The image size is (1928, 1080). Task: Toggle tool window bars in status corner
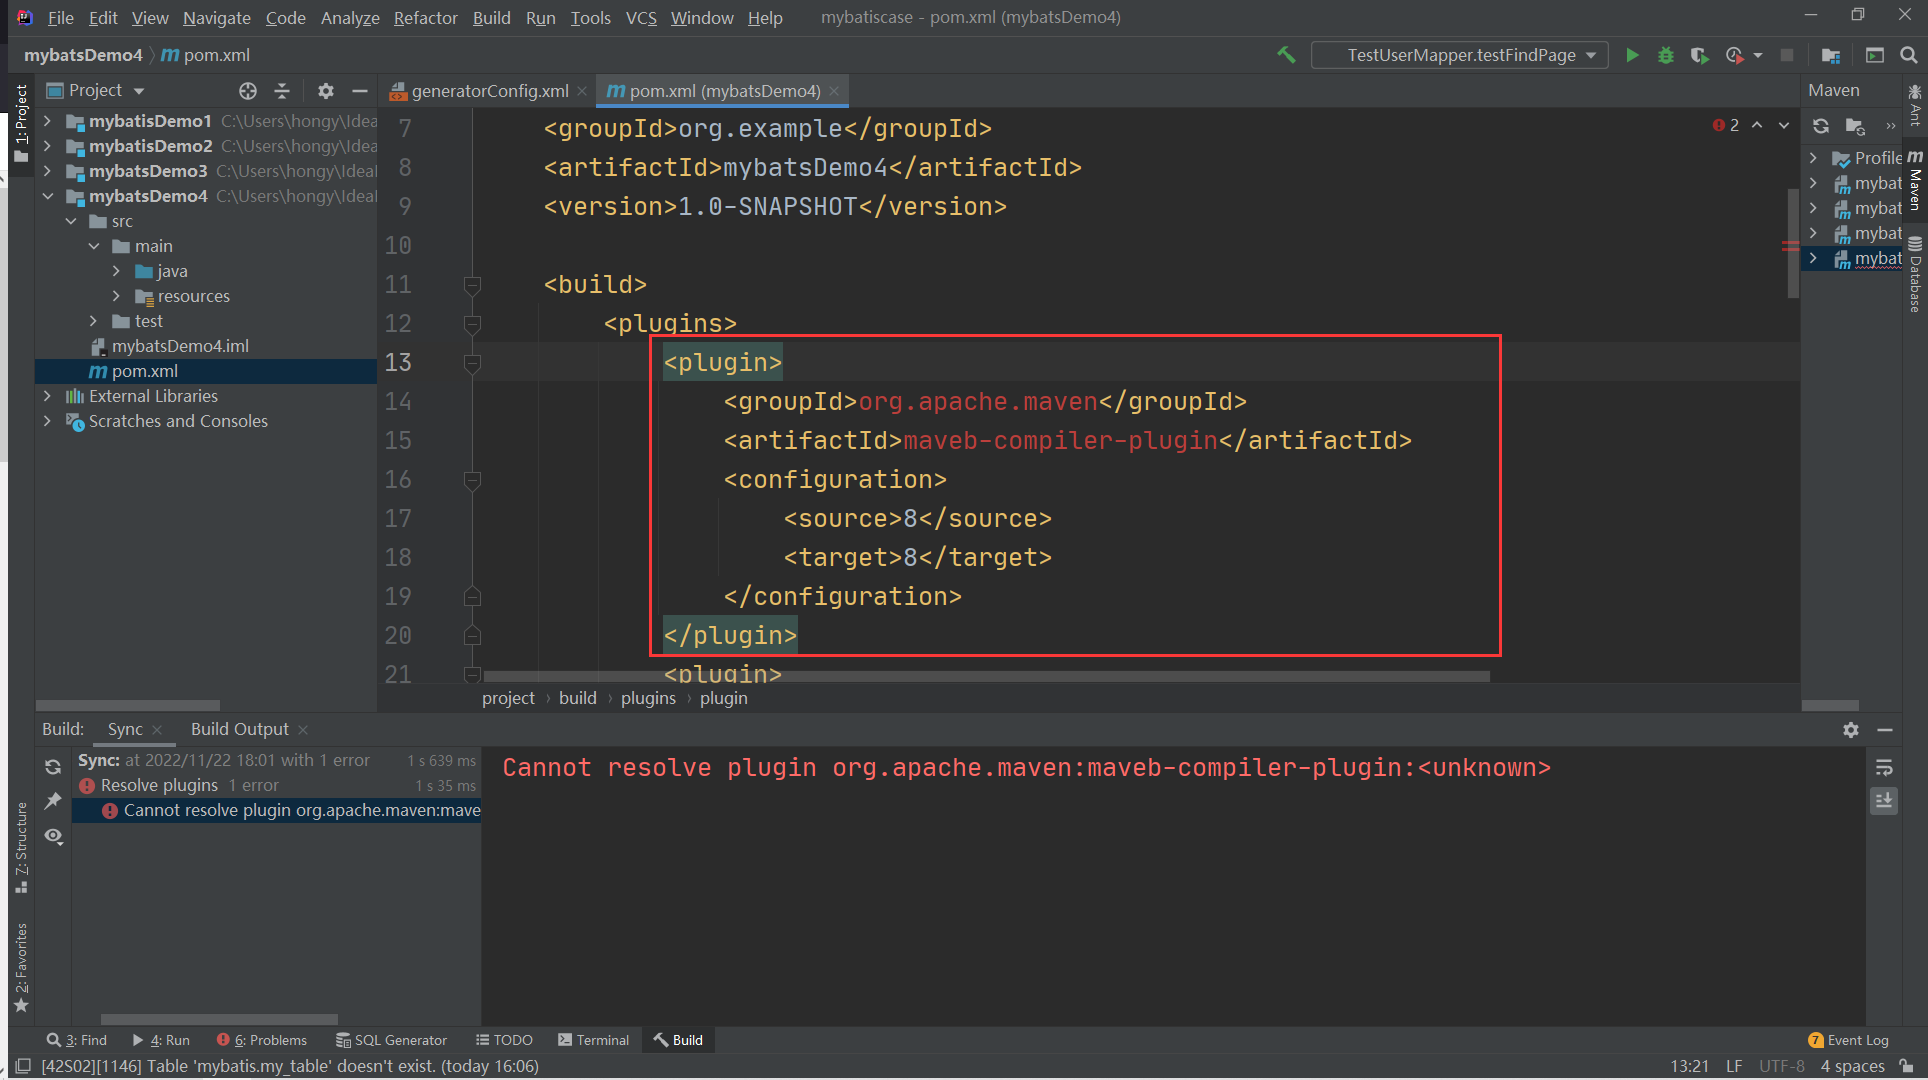point(23,1066)
